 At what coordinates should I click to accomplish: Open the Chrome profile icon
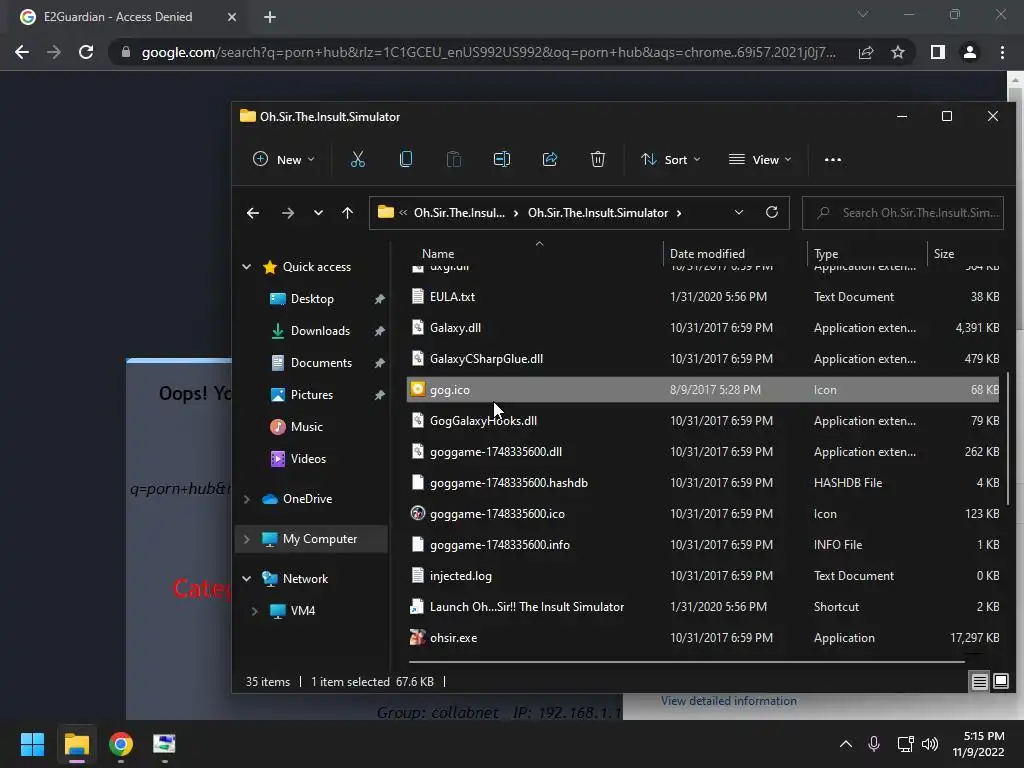970,52
